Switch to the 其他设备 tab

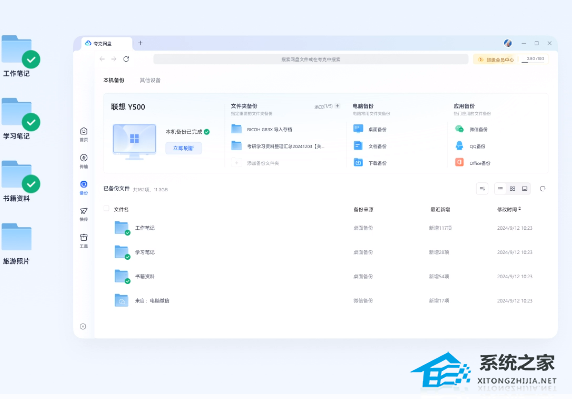[x=150, y=80]
